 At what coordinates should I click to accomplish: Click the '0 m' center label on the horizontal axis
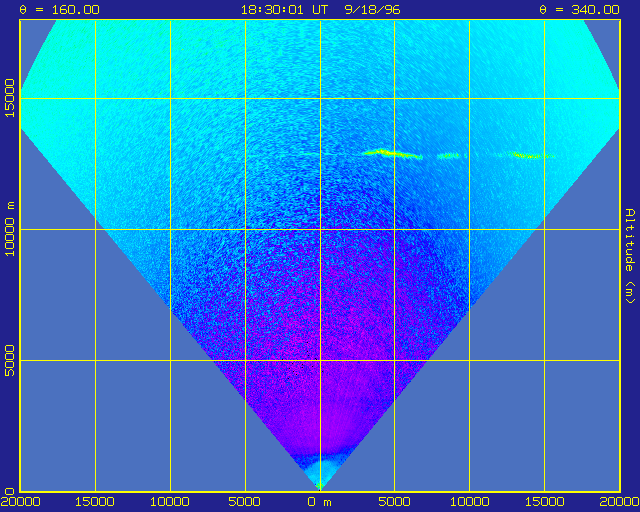click(x=320, y=502)
